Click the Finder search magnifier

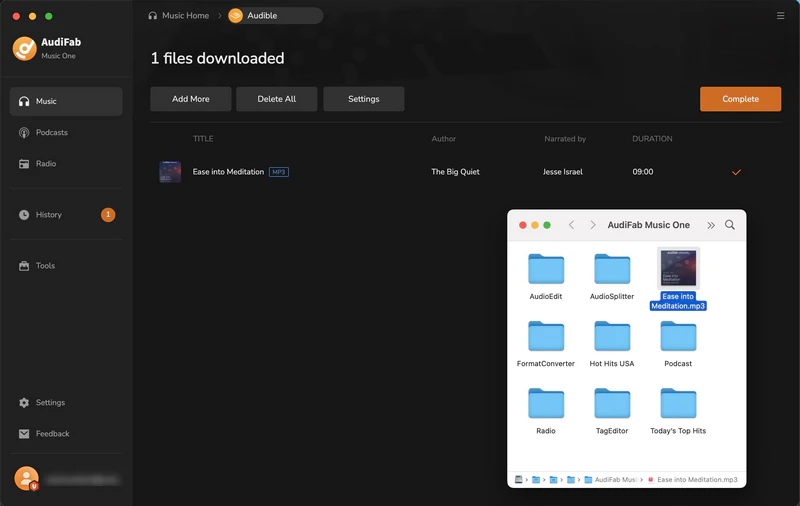pos(730,225)
